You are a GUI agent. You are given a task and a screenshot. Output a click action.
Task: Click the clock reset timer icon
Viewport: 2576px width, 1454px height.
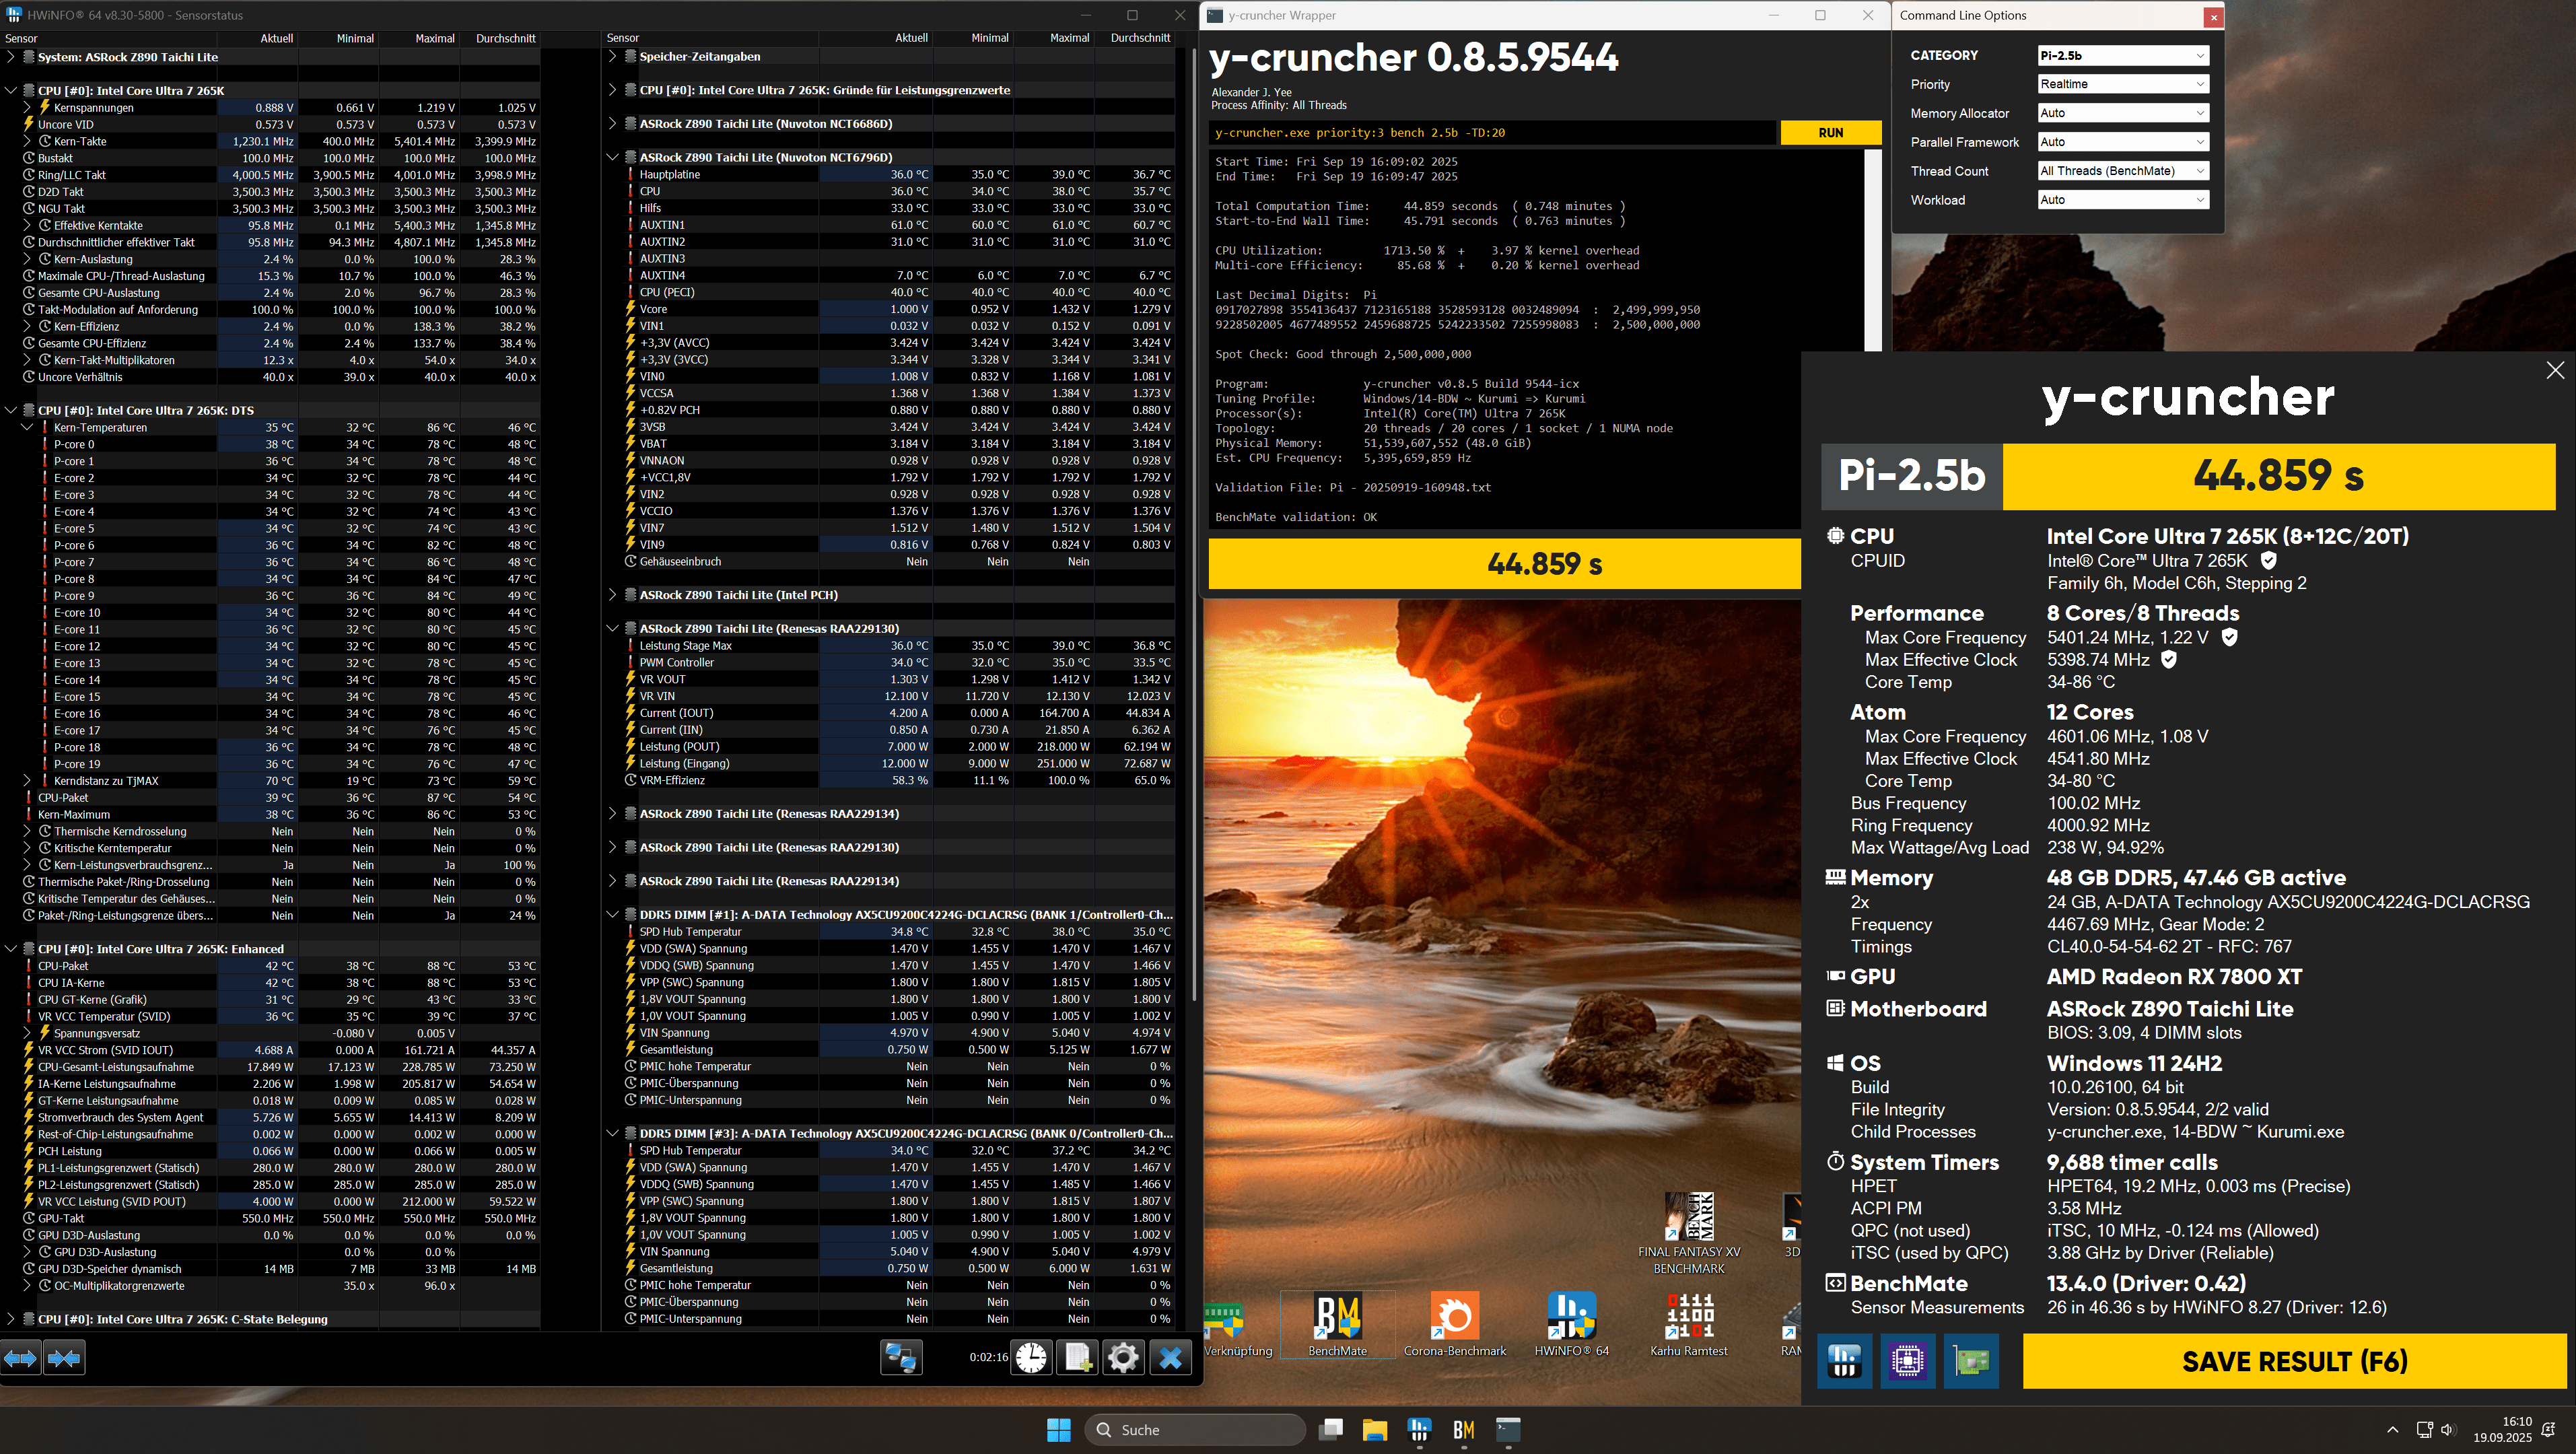(1031, 1358)
